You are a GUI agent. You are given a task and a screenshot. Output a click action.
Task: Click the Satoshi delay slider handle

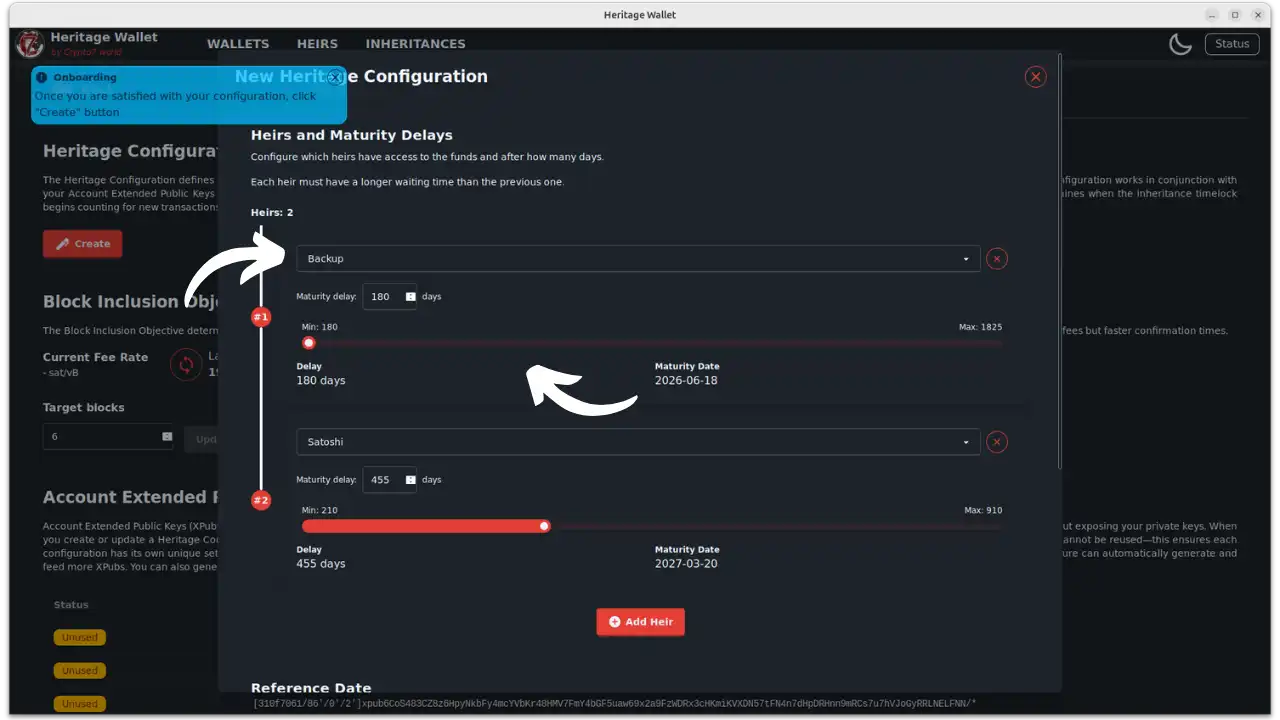pos(543,525)
